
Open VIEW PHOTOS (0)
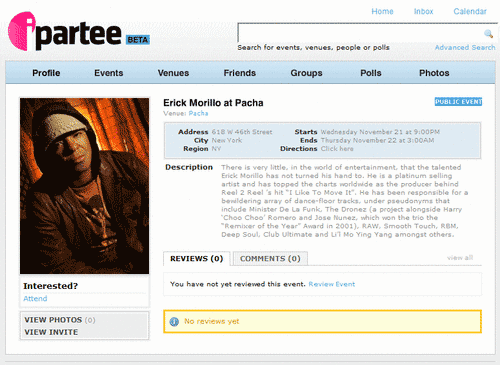click(60, 320)
